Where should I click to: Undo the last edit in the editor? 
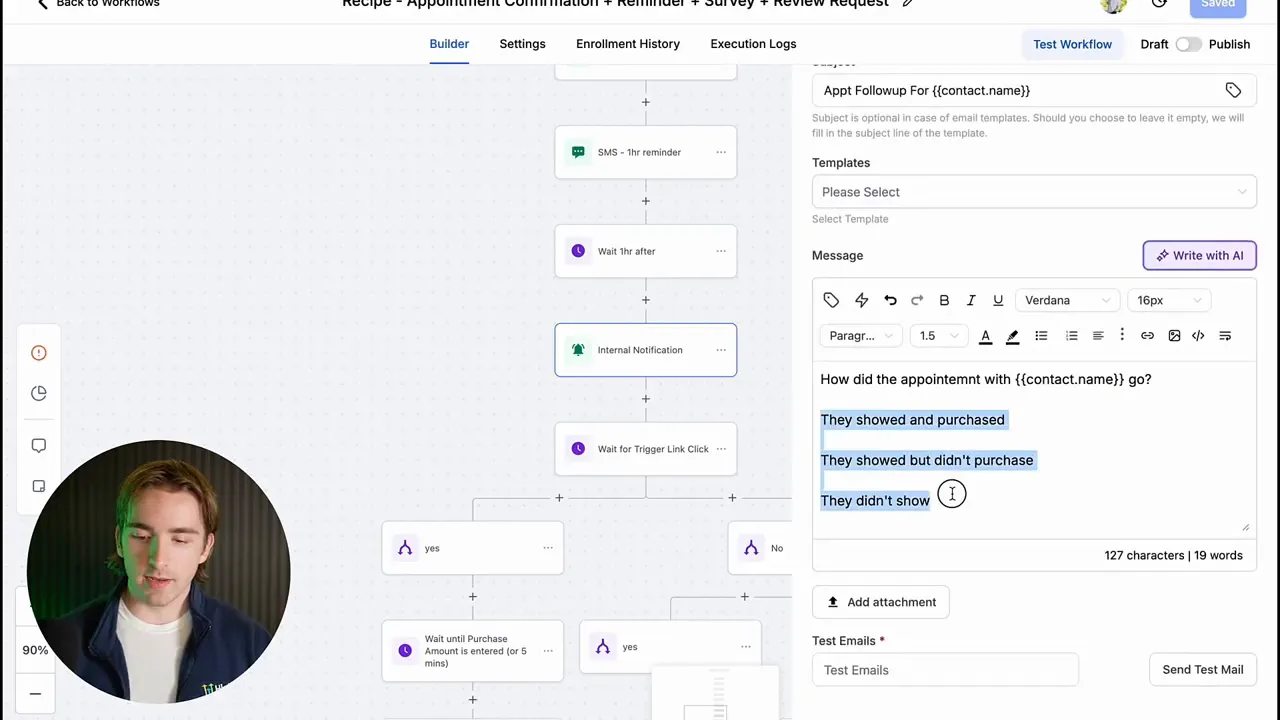[x=890, y=300]
